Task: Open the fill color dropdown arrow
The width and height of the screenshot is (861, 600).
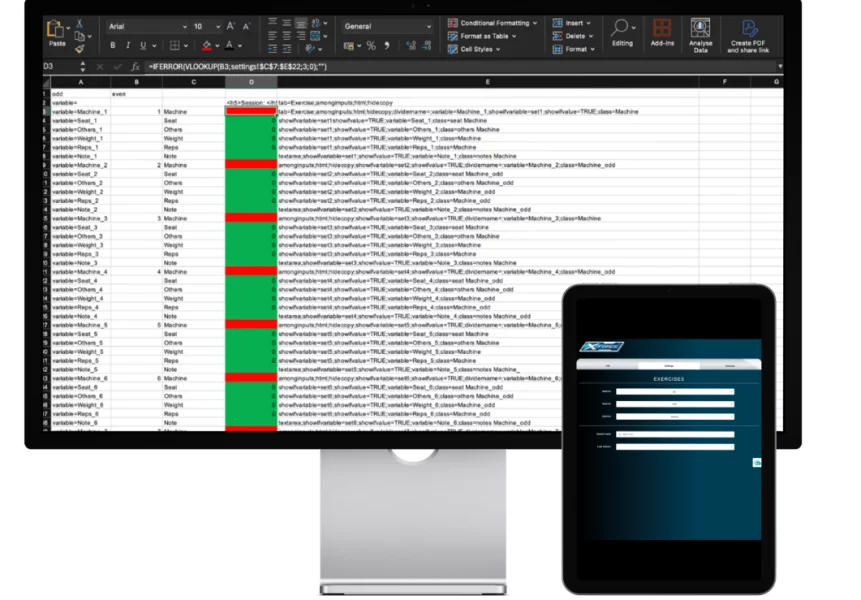Action: (x=217, y=46)
